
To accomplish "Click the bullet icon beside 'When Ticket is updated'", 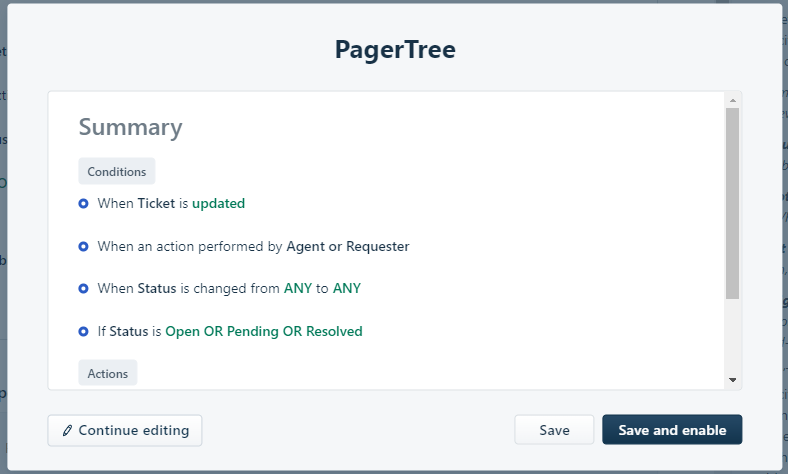I will point(84,203).
